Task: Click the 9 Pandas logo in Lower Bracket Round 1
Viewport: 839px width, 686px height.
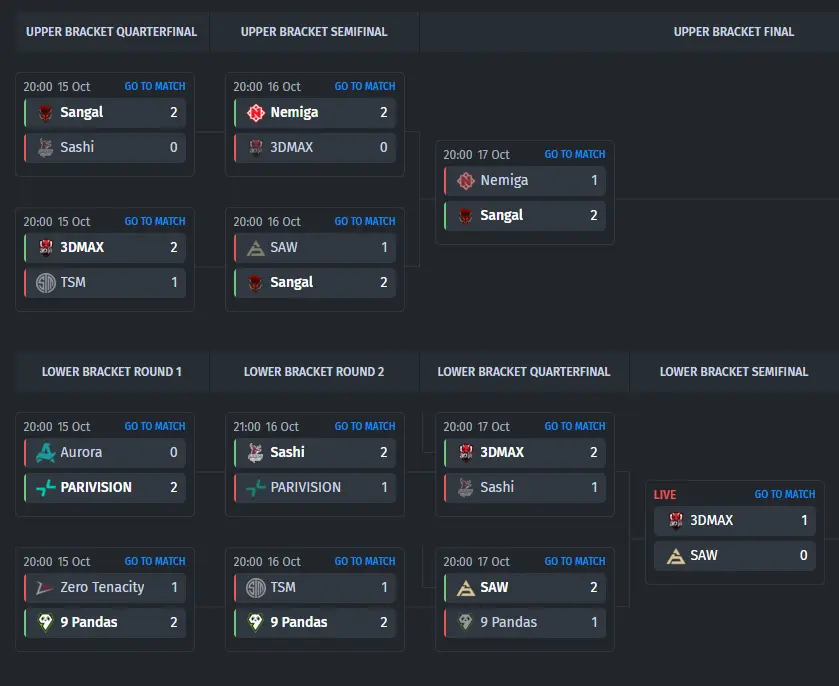Action: [x=45, y=622]
